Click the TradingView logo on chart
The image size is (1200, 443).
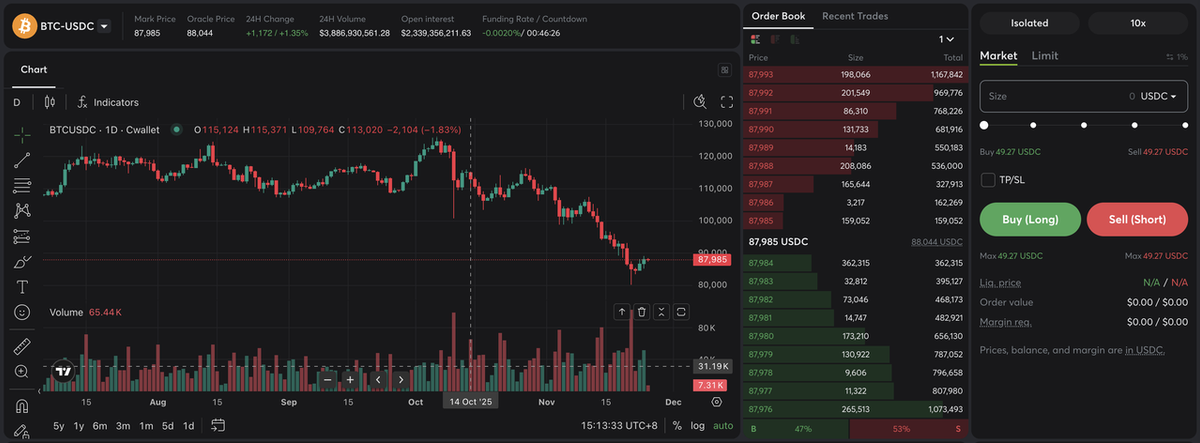(x=63, y=371)
